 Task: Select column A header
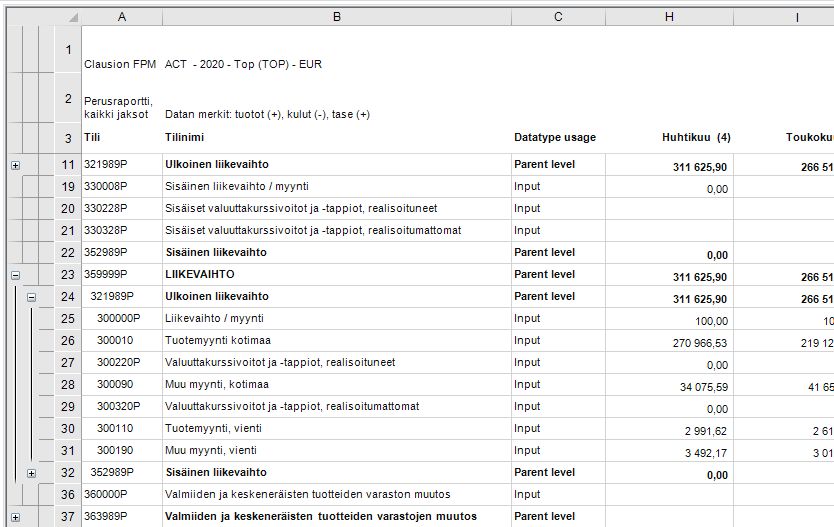[122, 17]
